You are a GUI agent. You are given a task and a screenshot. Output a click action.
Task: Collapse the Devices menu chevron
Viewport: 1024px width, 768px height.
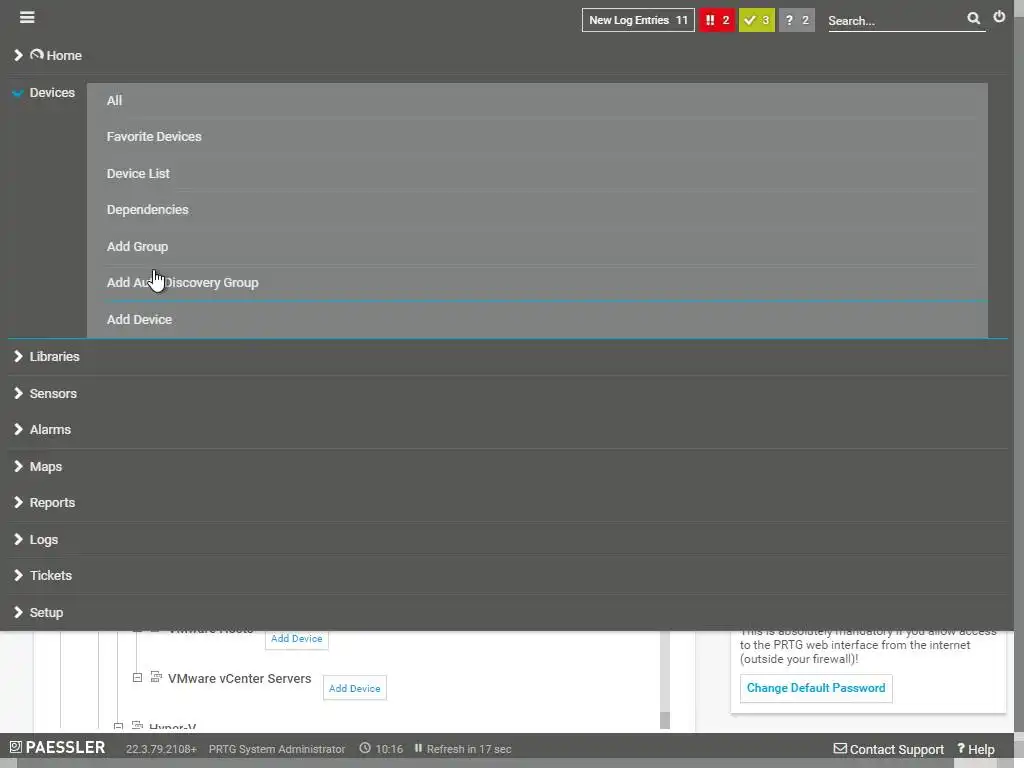click(18, 93)
